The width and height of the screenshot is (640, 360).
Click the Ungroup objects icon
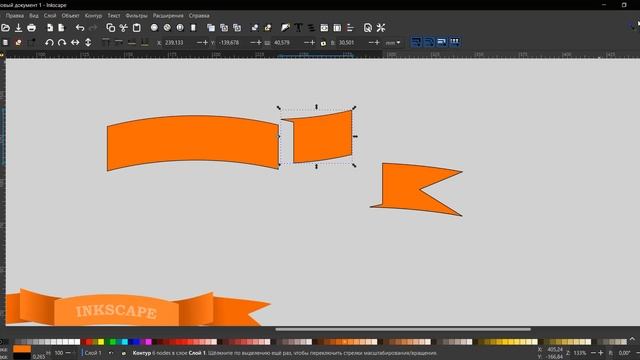click(x=268, y=28)
